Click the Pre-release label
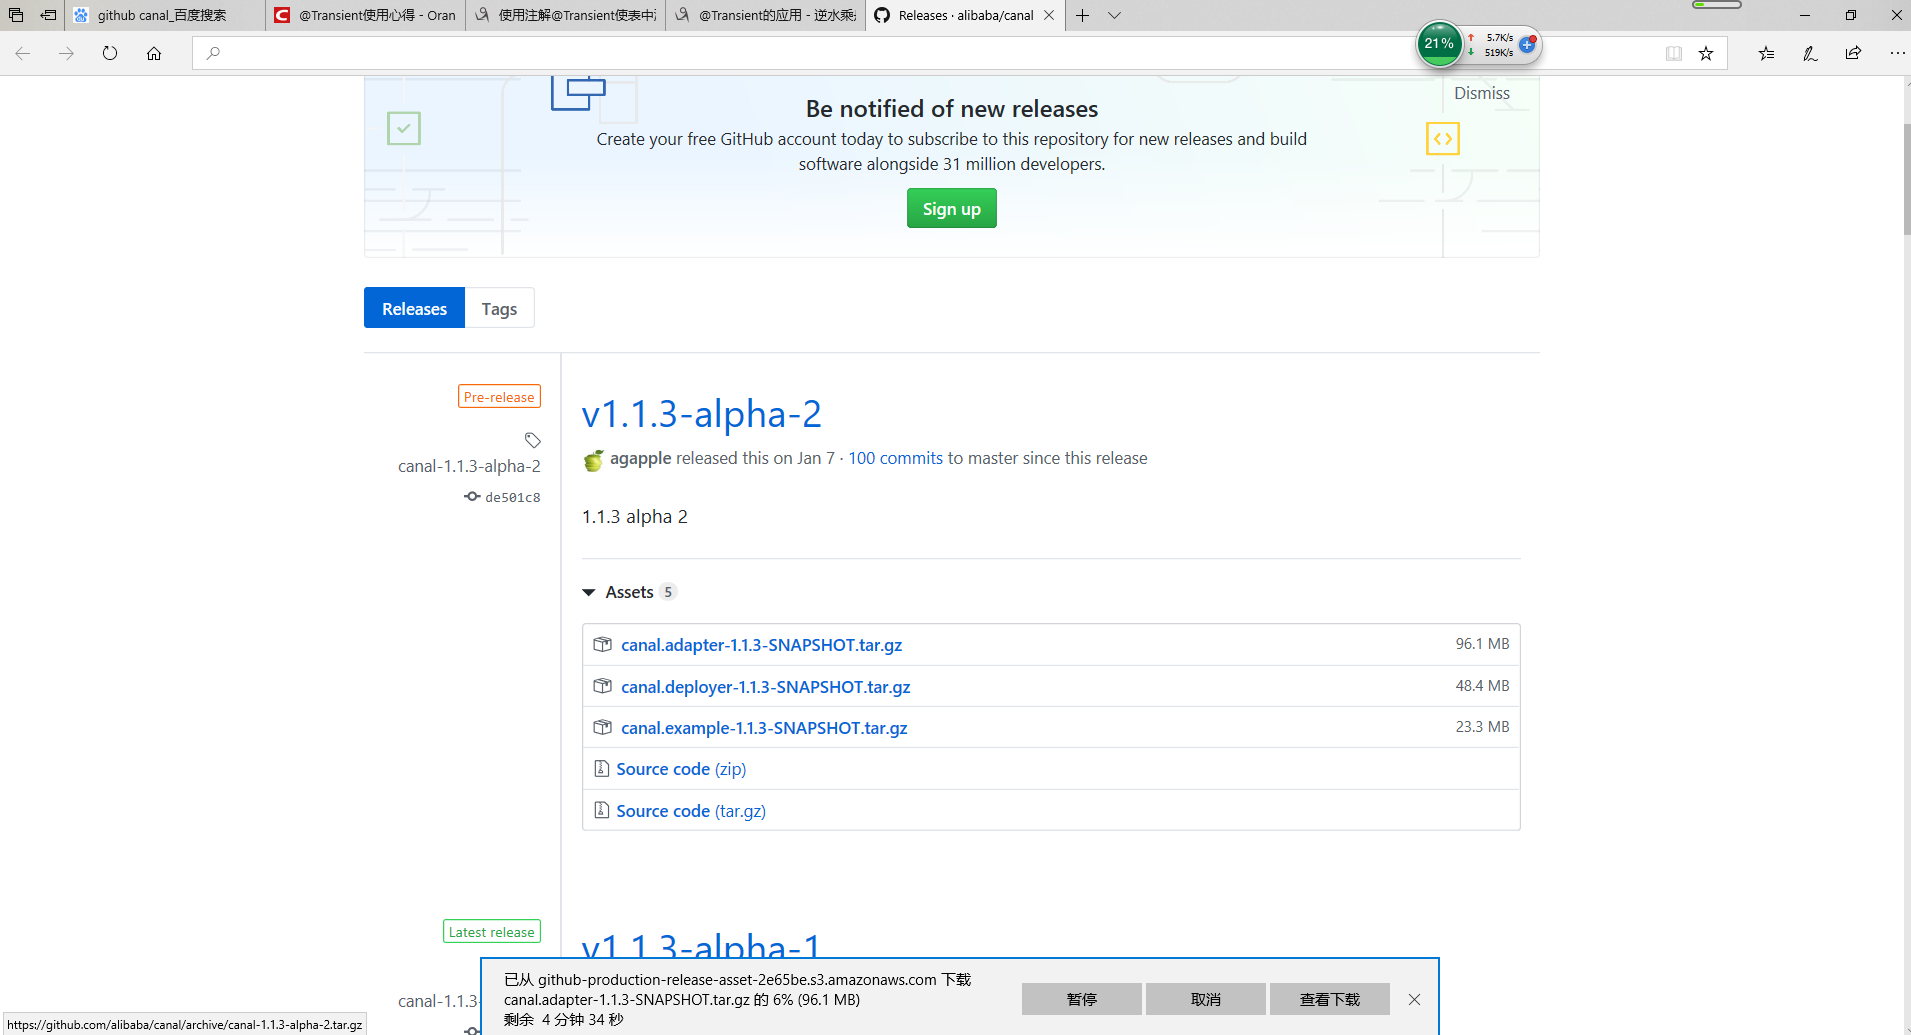Screen dimensions: 1911x1035 499,397
